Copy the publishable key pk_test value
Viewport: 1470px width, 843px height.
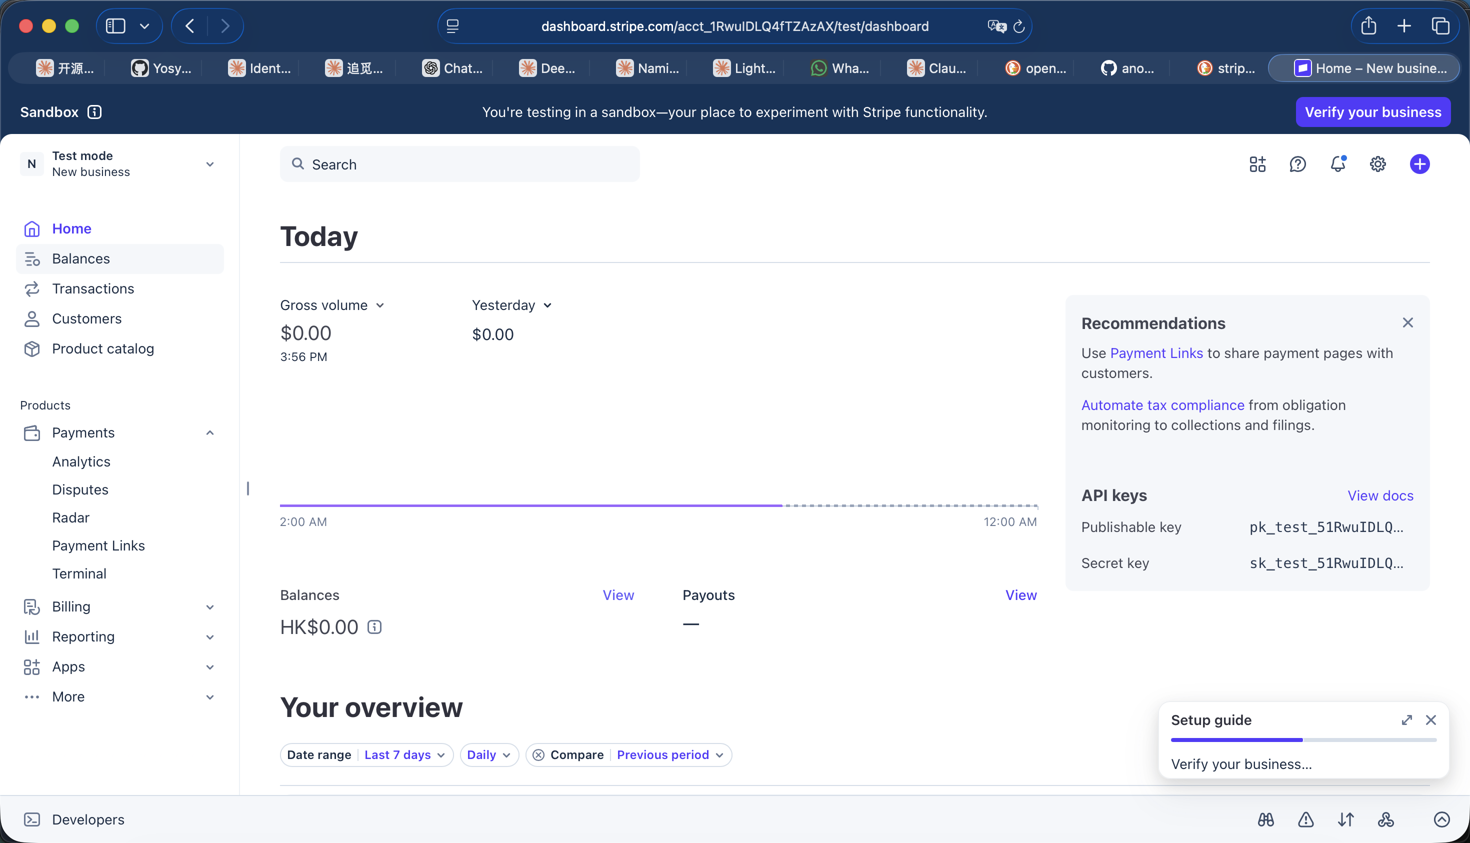point(1327,528)
